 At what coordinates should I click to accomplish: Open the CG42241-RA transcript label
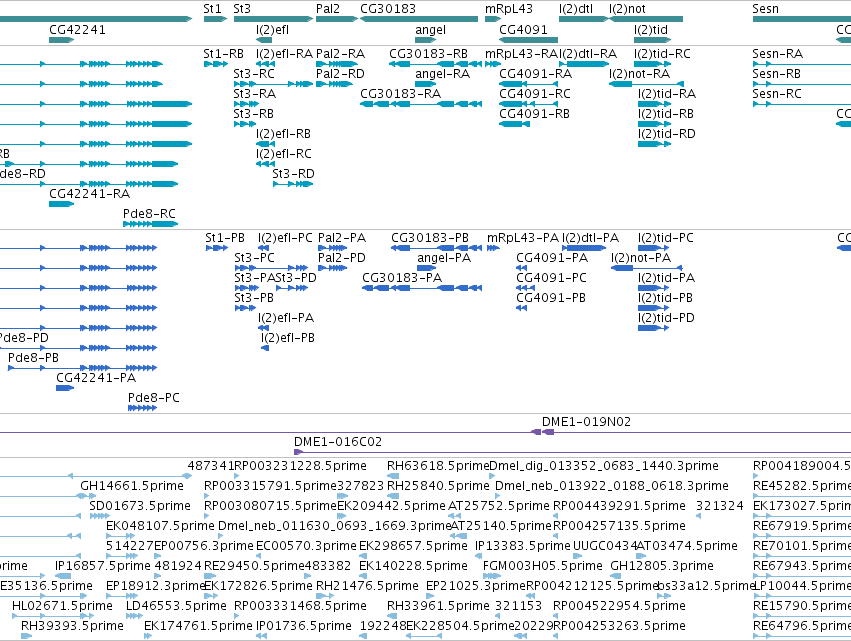click(90, 194)
